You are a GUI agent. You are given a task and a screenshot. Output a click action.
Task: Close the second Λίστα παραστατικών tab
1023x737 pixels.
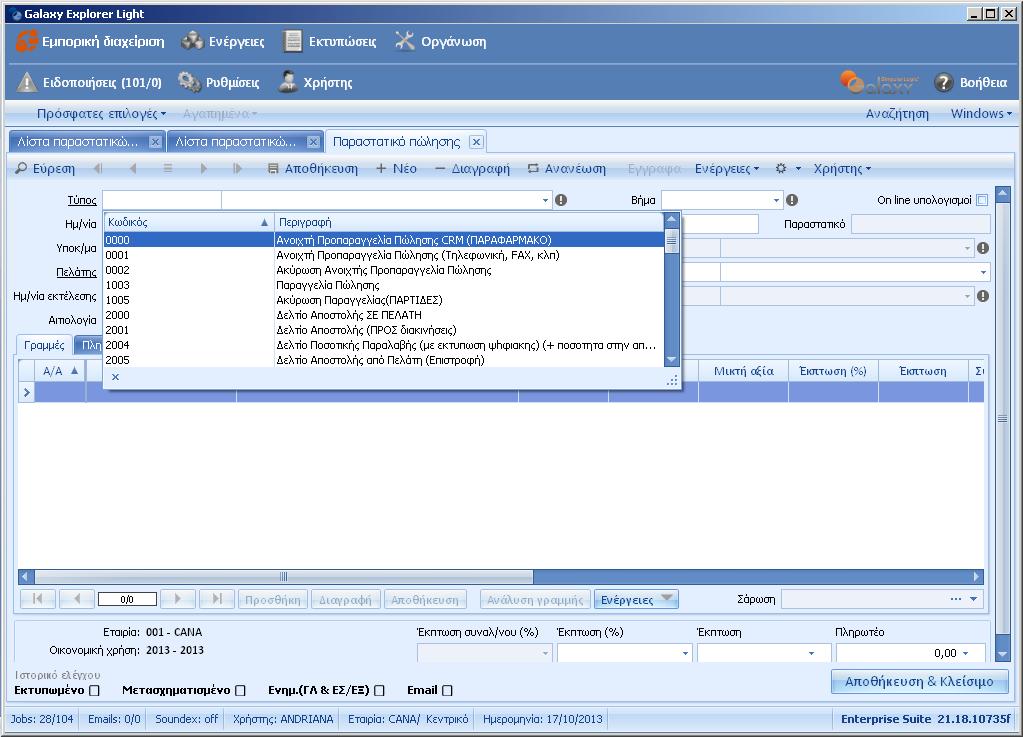(313, 142)
